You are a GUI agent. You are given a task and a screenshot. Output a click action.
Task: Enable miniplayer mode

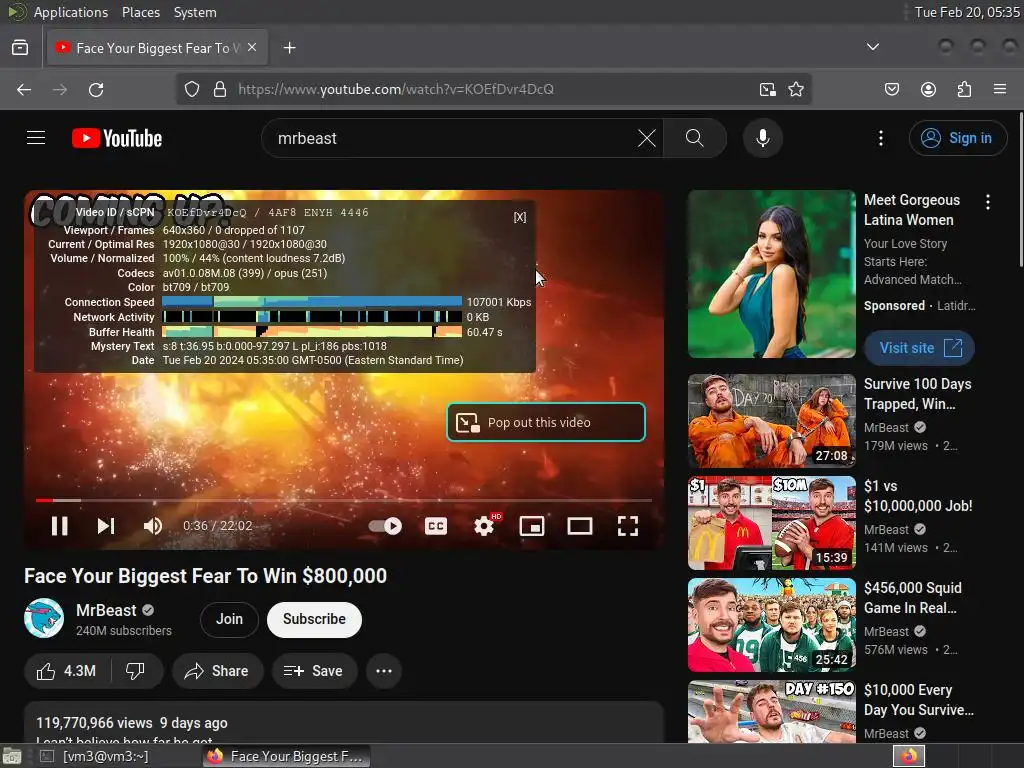(532, 526)
